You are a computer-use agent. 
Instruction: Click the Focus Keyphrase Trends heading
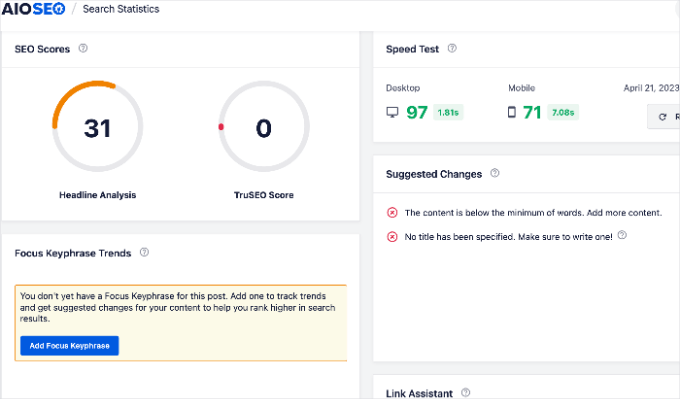73,253
